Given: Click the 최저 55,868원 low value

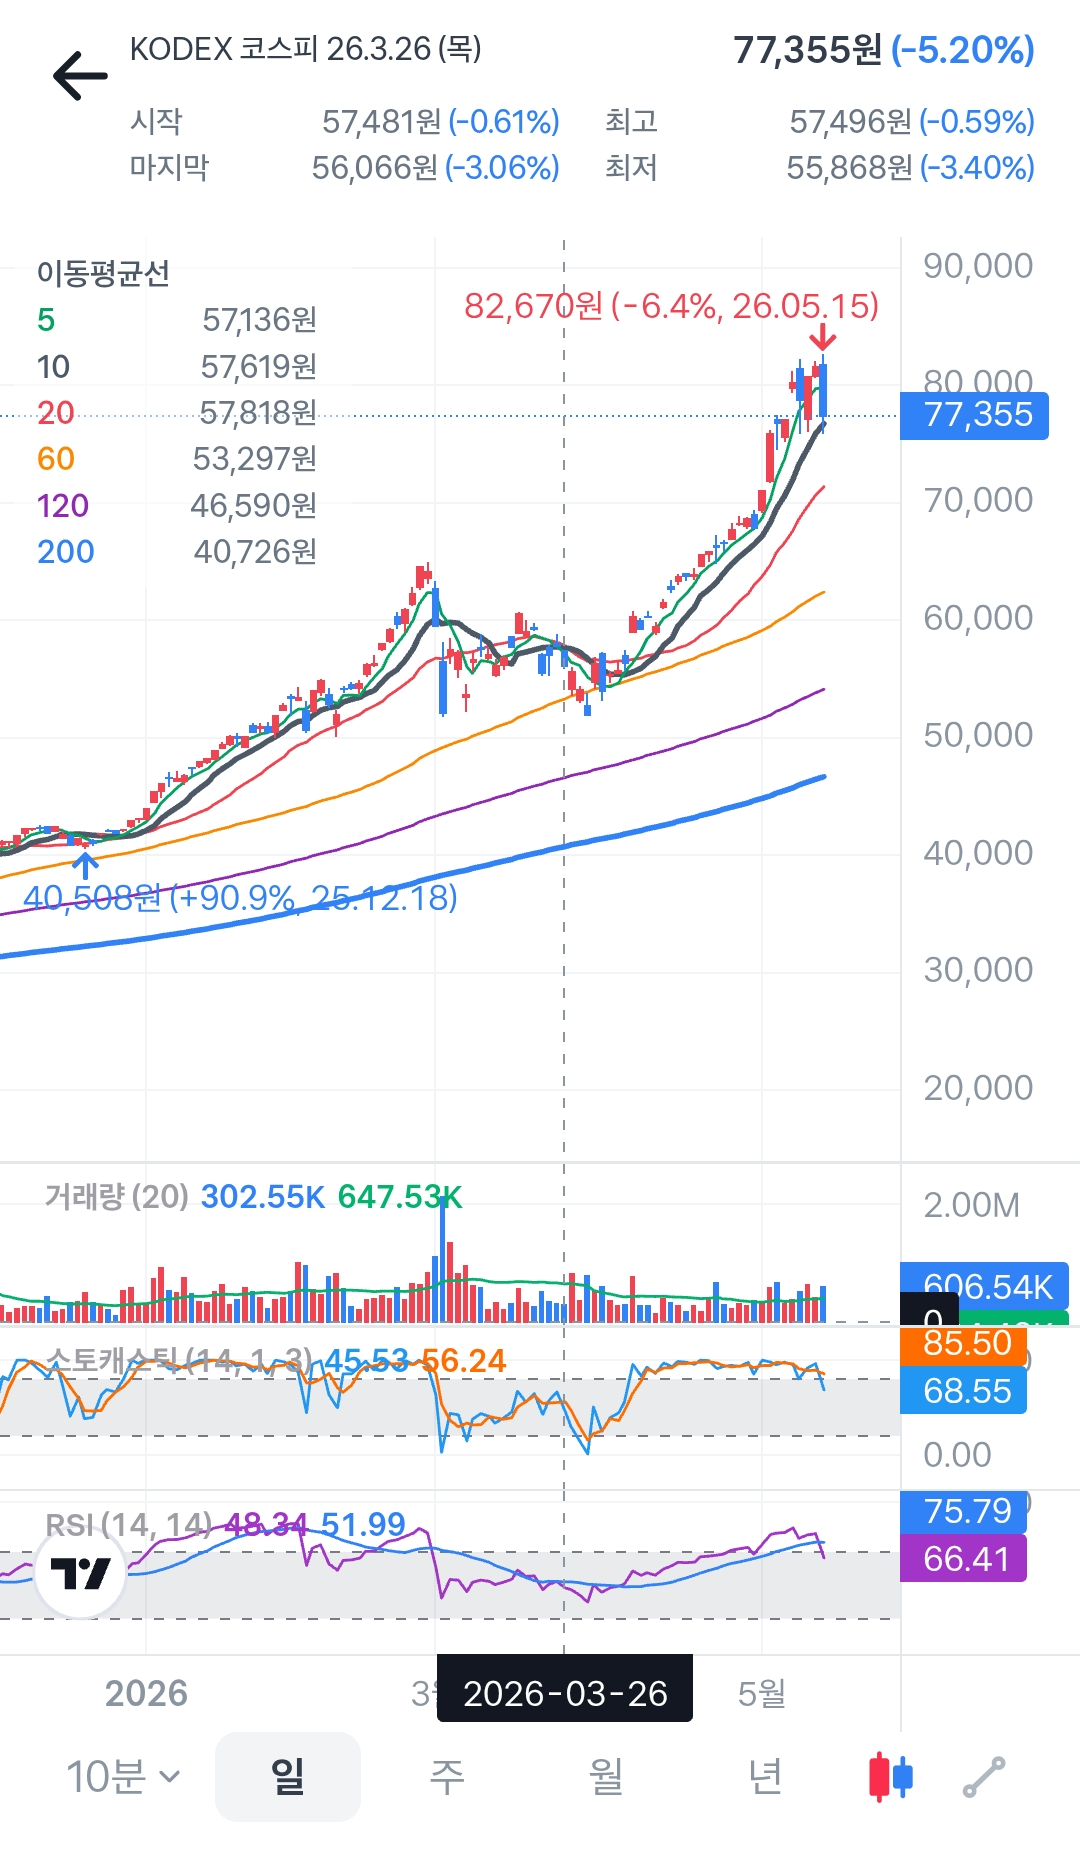Looking at the screenshot, I should click(x=820, y=168).
